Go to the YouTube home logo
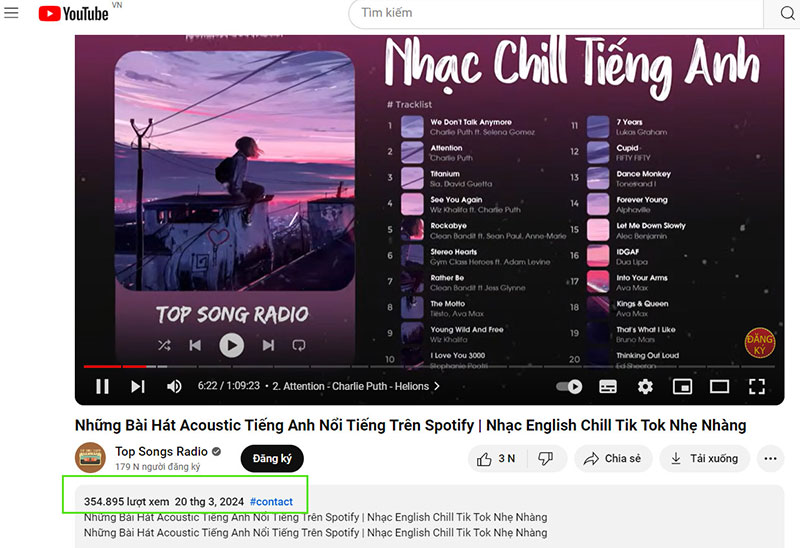Screen dimensions: 800x548 tap(74, 13)
